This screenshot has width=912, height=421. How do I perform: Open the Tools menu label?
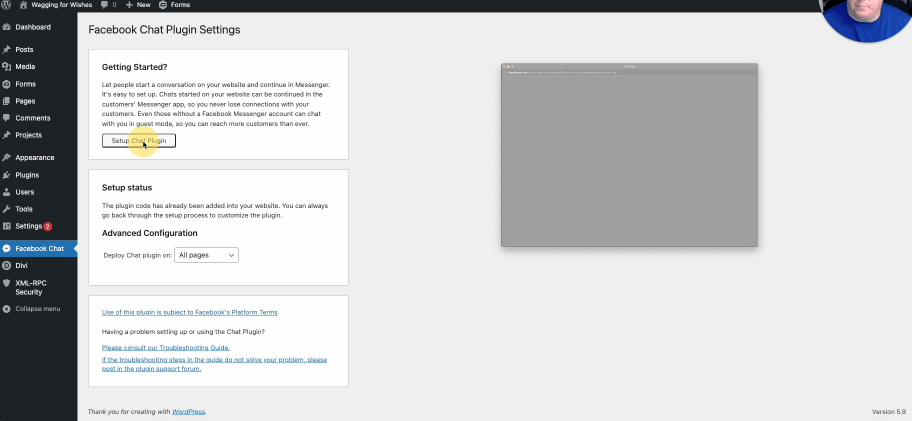(24, 209)
